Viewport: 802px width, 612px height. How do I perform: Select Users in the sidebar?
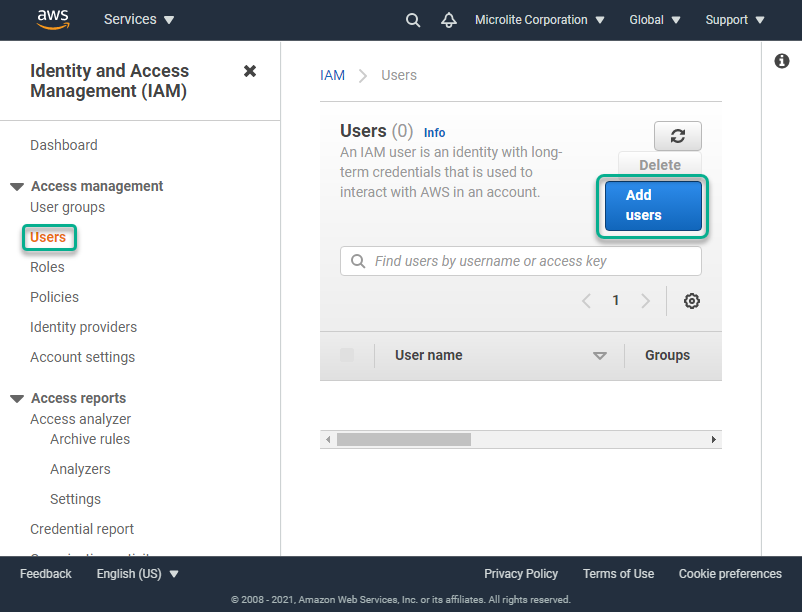[48, 237]
